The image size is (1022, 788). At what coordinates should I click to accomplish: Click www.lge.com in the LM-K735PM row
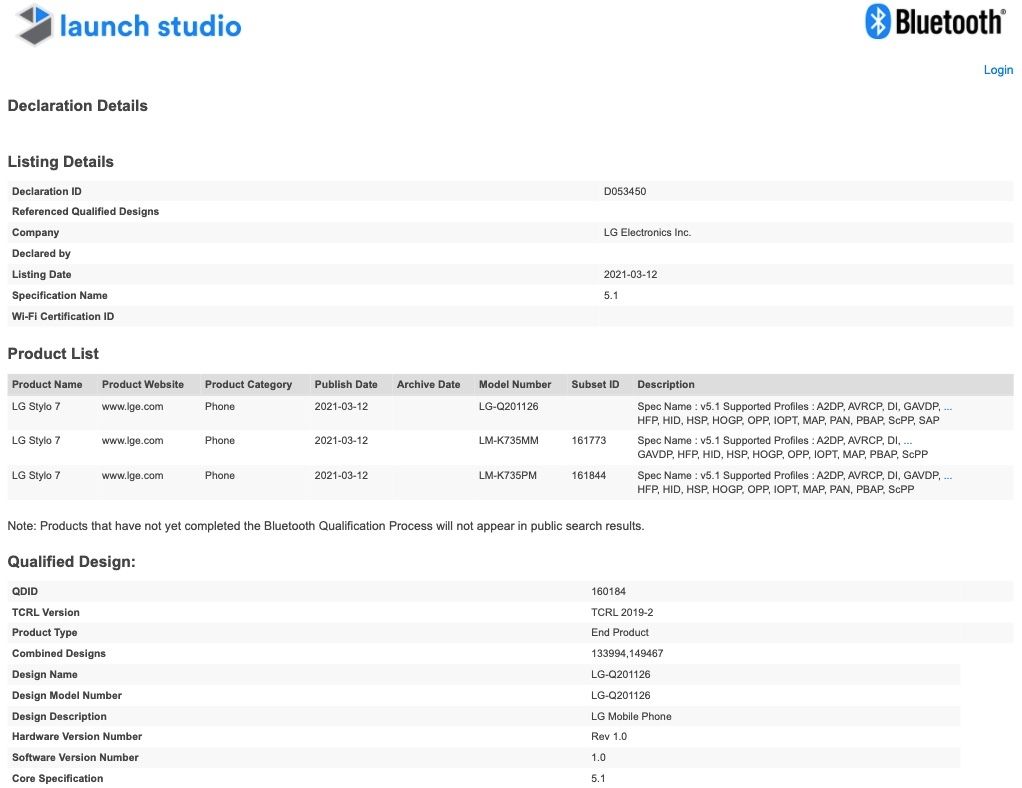(132, 475)
